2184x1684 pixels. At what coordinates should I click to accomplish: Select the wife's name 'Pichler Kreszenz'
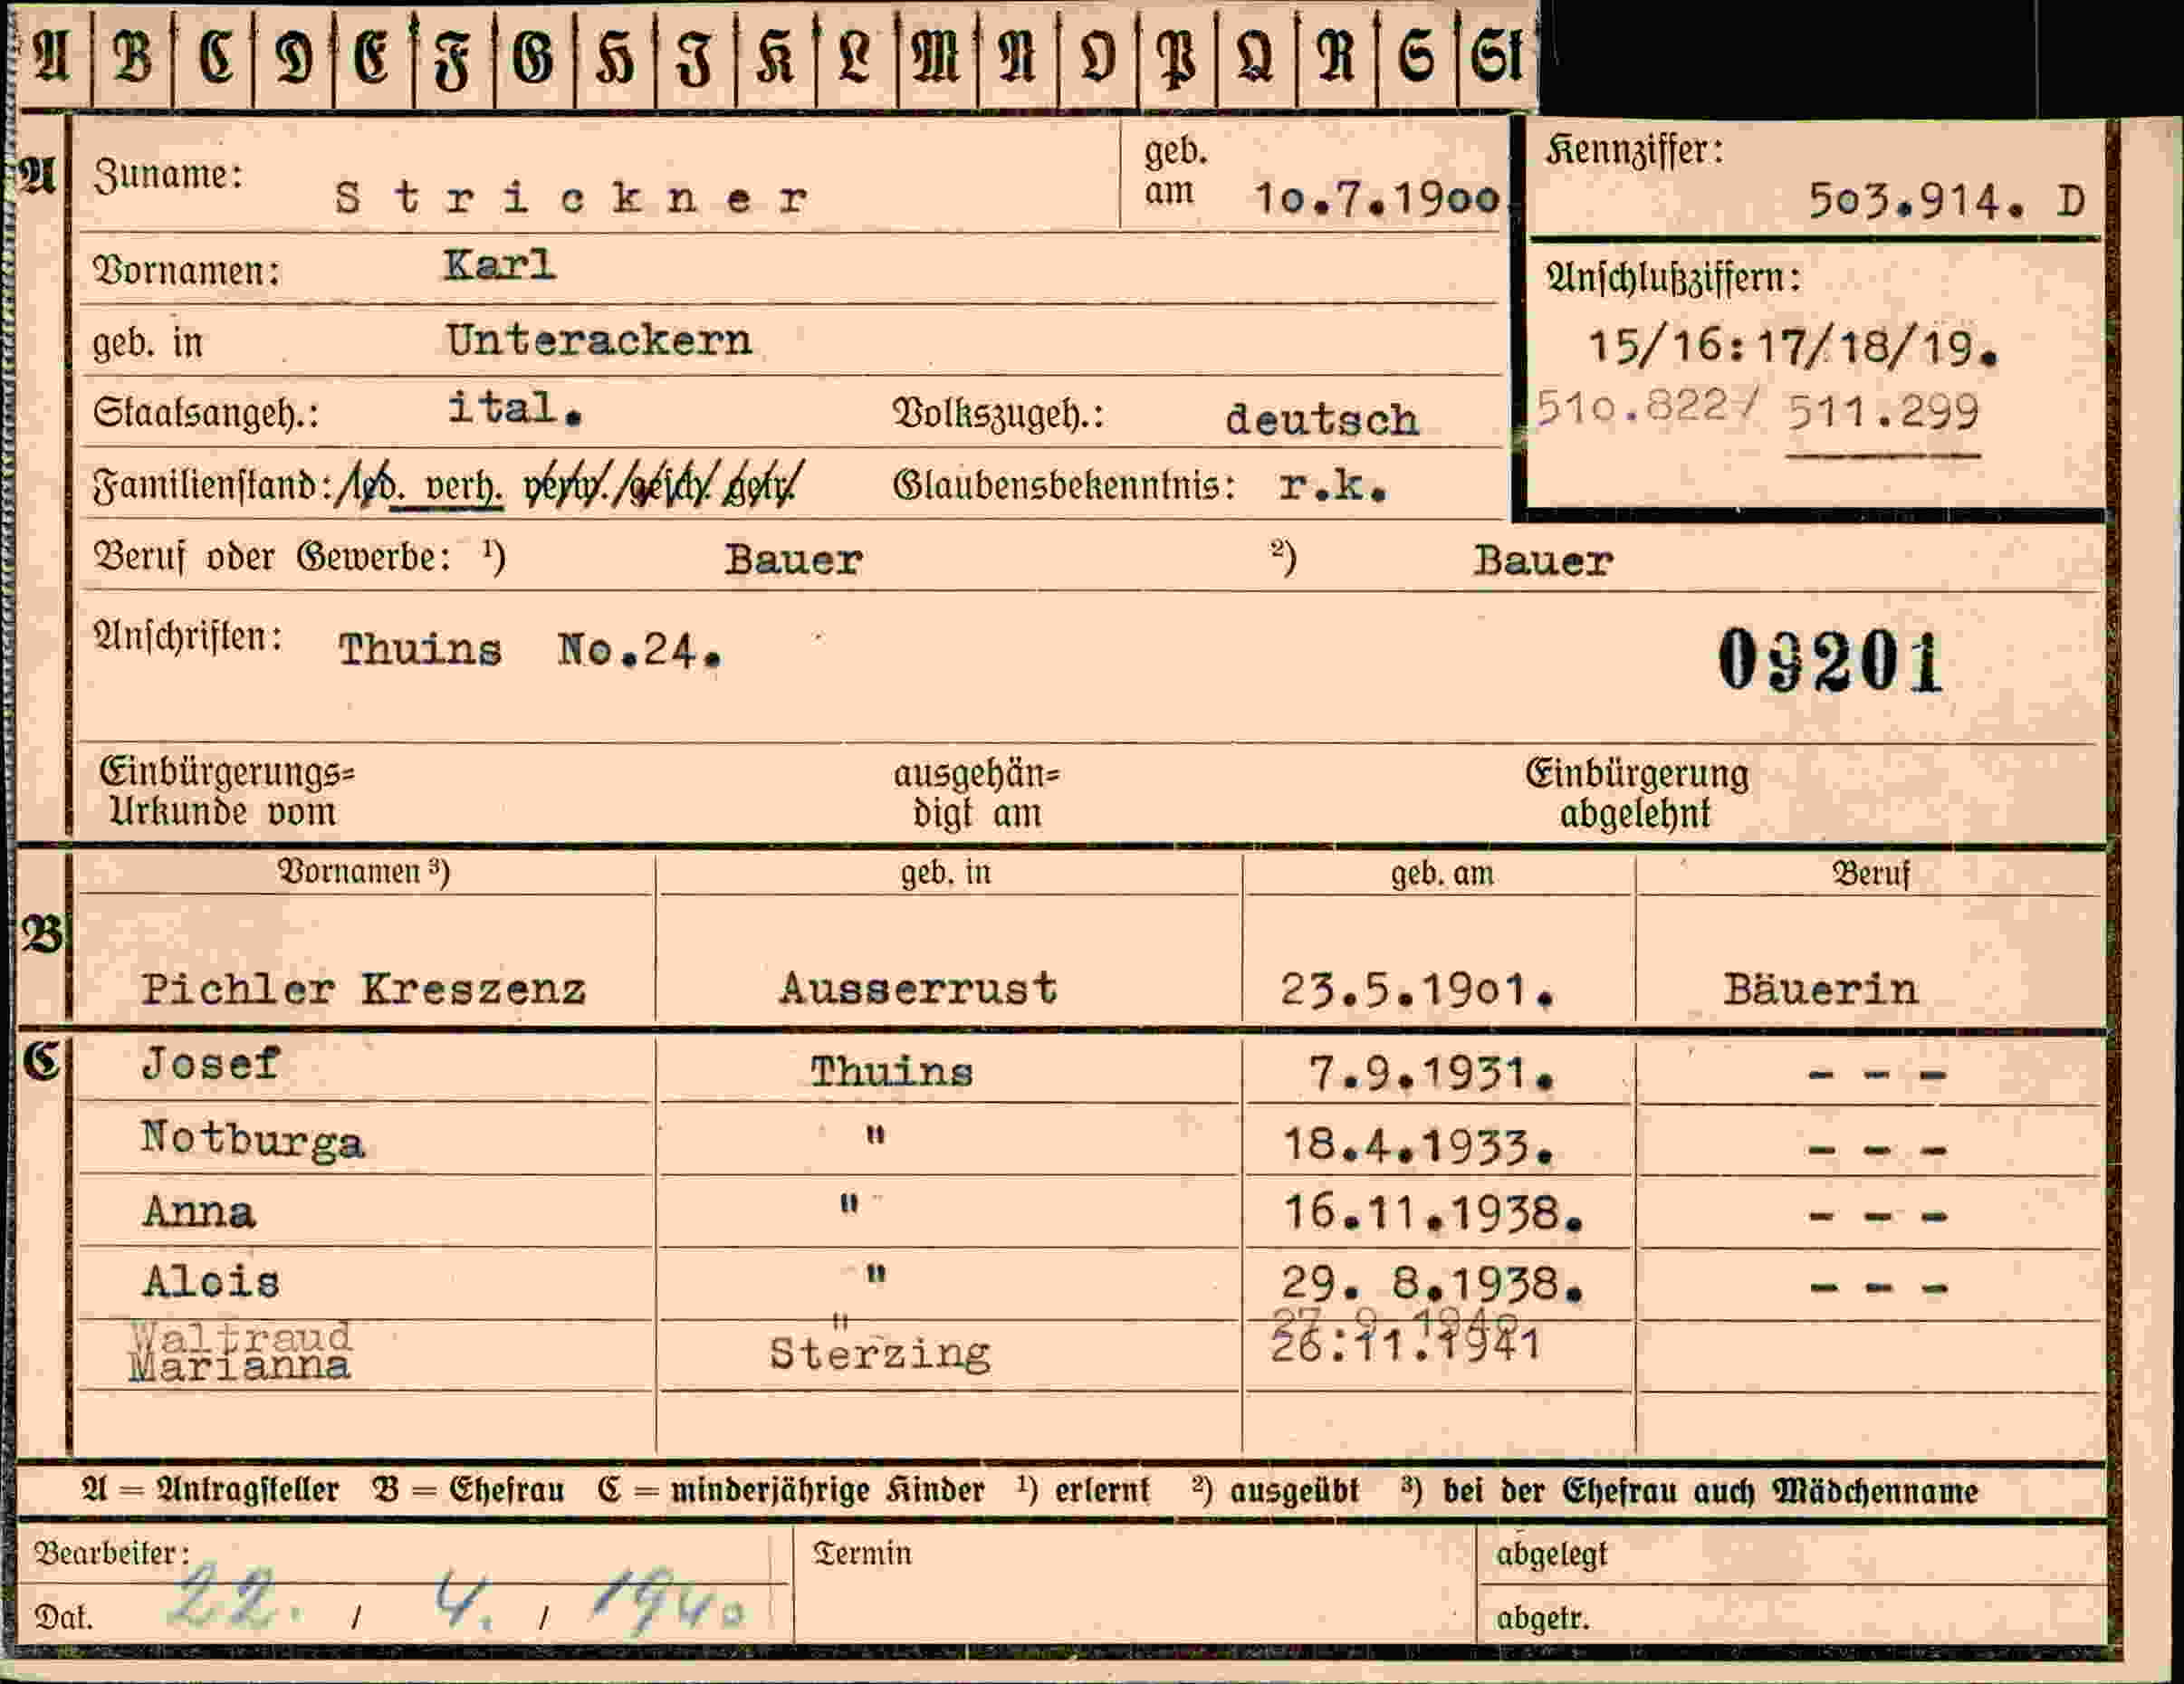click(362, 989)
